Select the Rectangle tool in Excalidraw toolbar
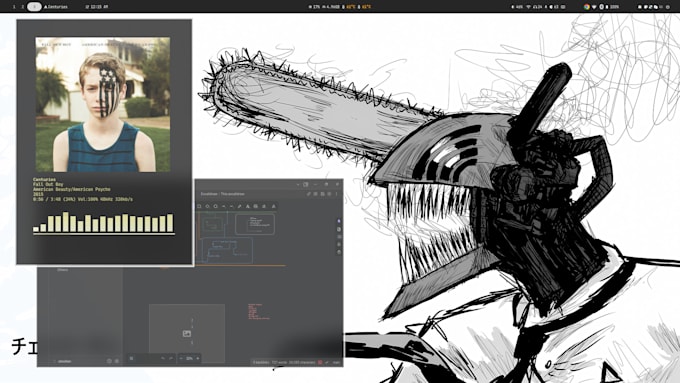The image size is (680, 383). pyautogui.click(x=199, y=206)
